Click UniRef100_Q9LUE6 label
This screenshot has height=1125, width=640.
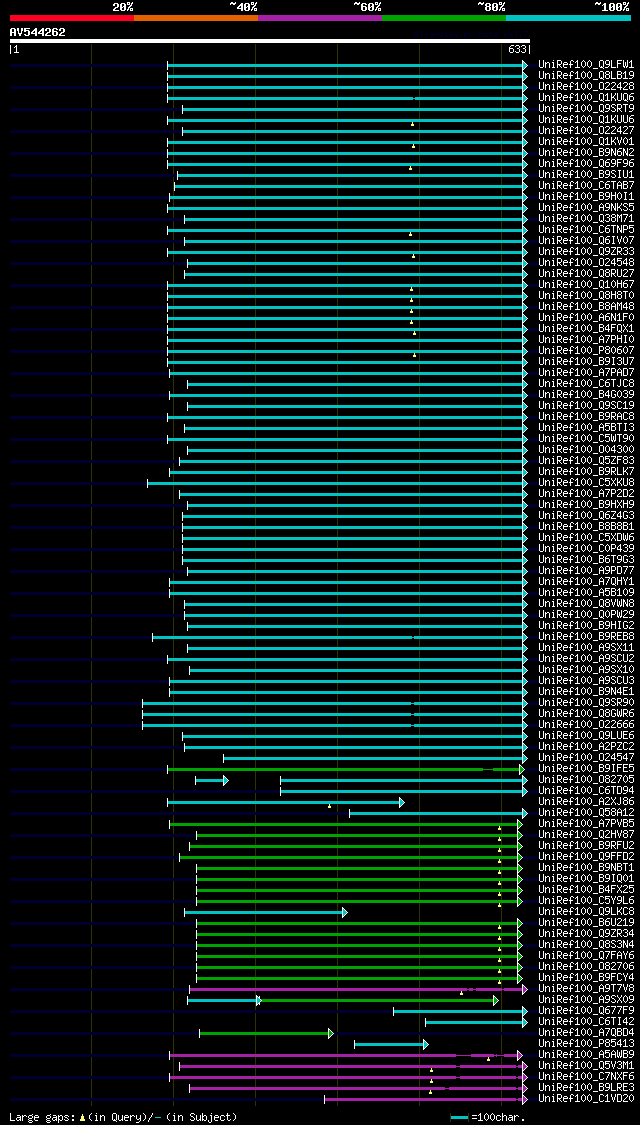pos(586,735)
